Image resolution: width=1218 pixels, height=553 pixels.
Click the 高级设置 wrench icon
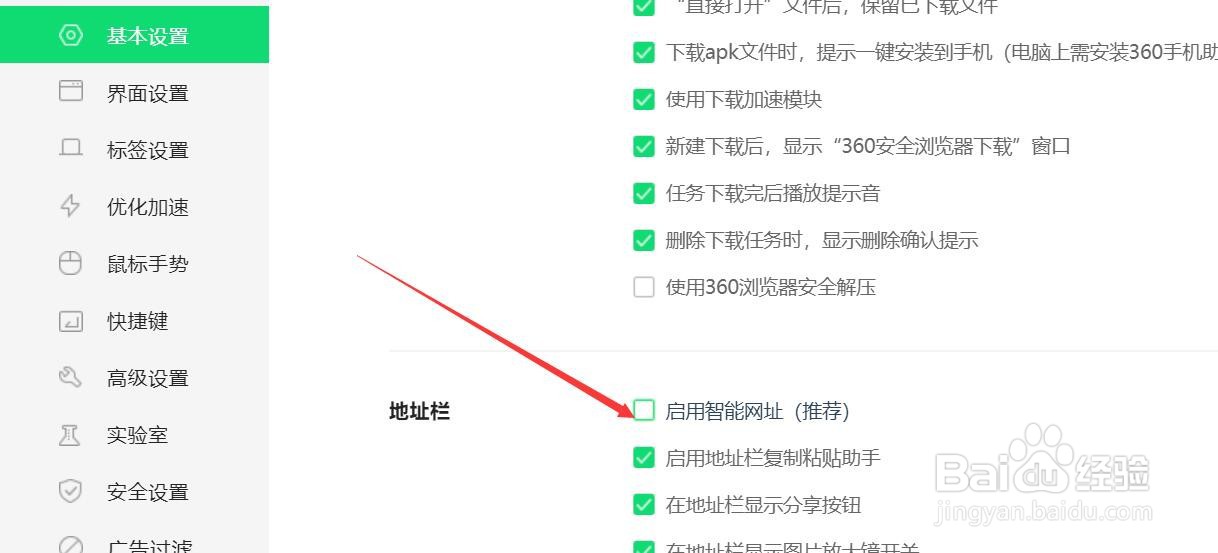[71, 377]
